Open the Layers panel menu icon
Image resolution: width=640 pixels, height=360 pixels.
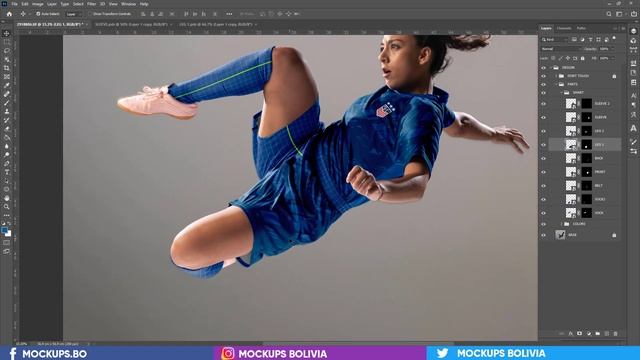click(623, 28)
